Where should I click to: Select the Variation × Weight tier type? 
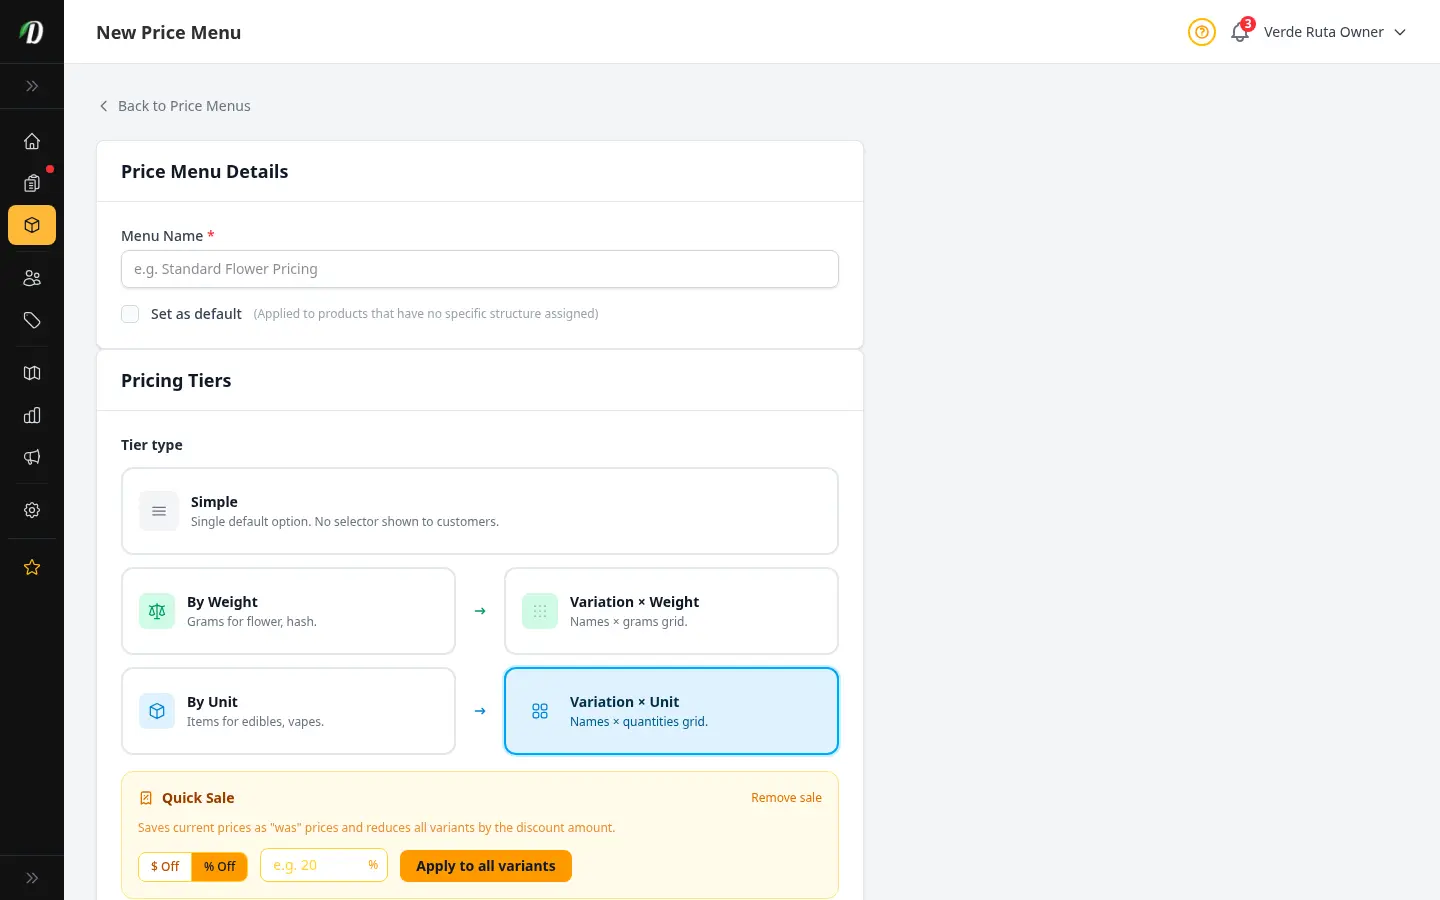[671, 611]
